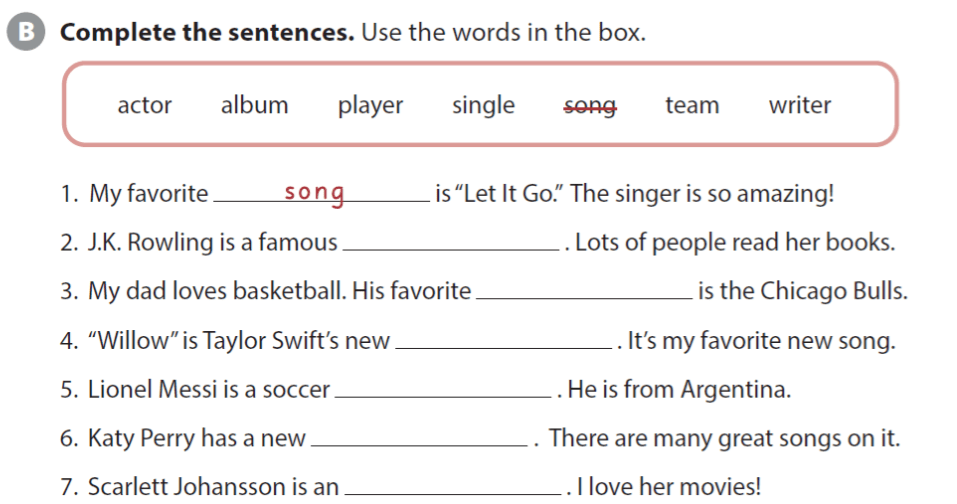957x504 pixels.
Task: Pick the word "writer" from the word box
Action: click(x=799, y=105)
